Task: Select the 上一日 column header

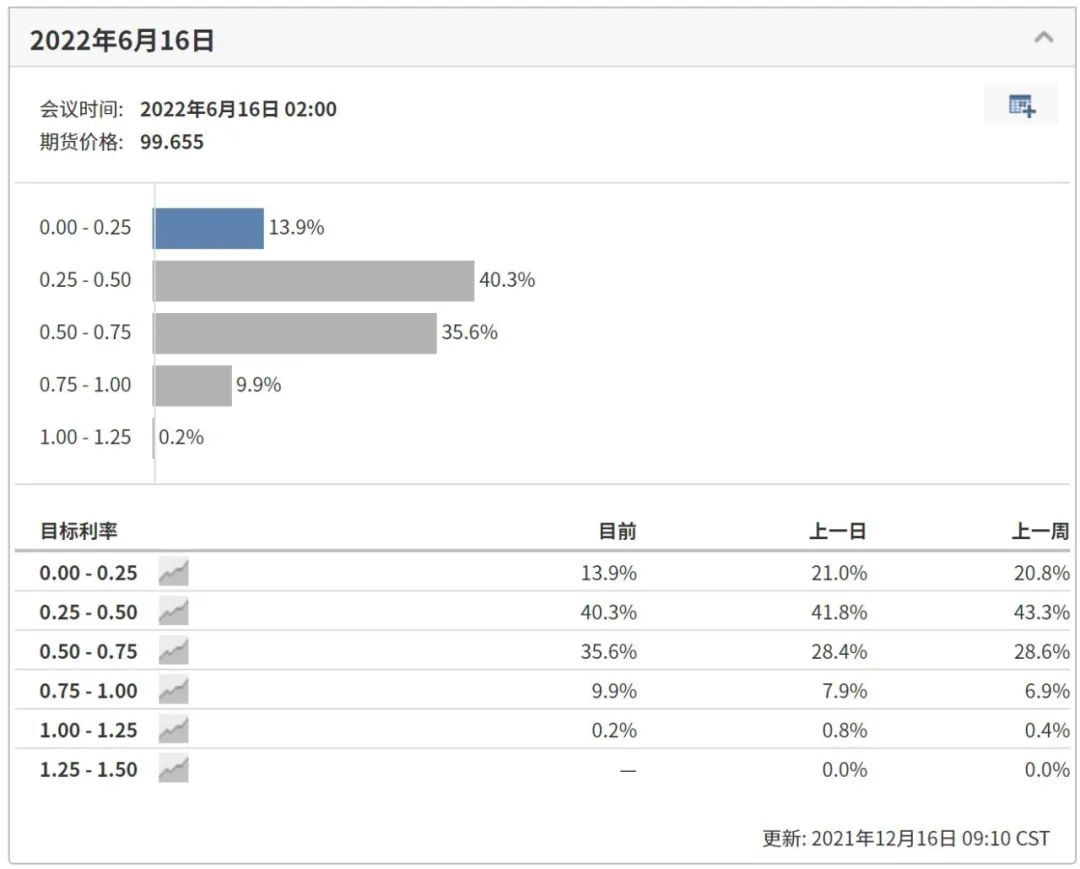Action: click(x=838, y=531)
